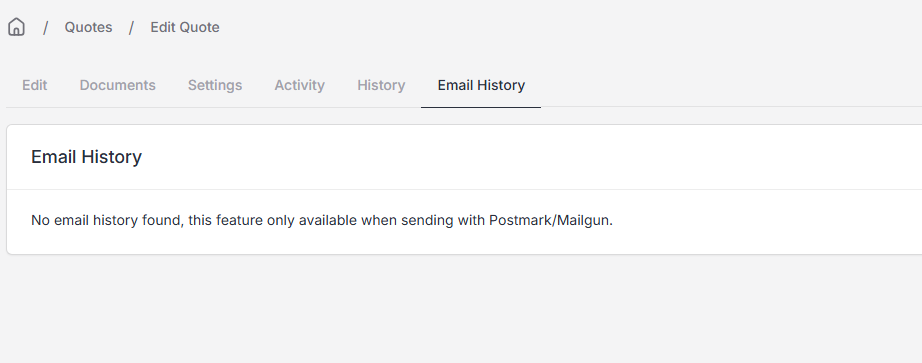Go to the dashboard via home icon
This screenshot has height=363, width=922.
(x=16, y=27)
